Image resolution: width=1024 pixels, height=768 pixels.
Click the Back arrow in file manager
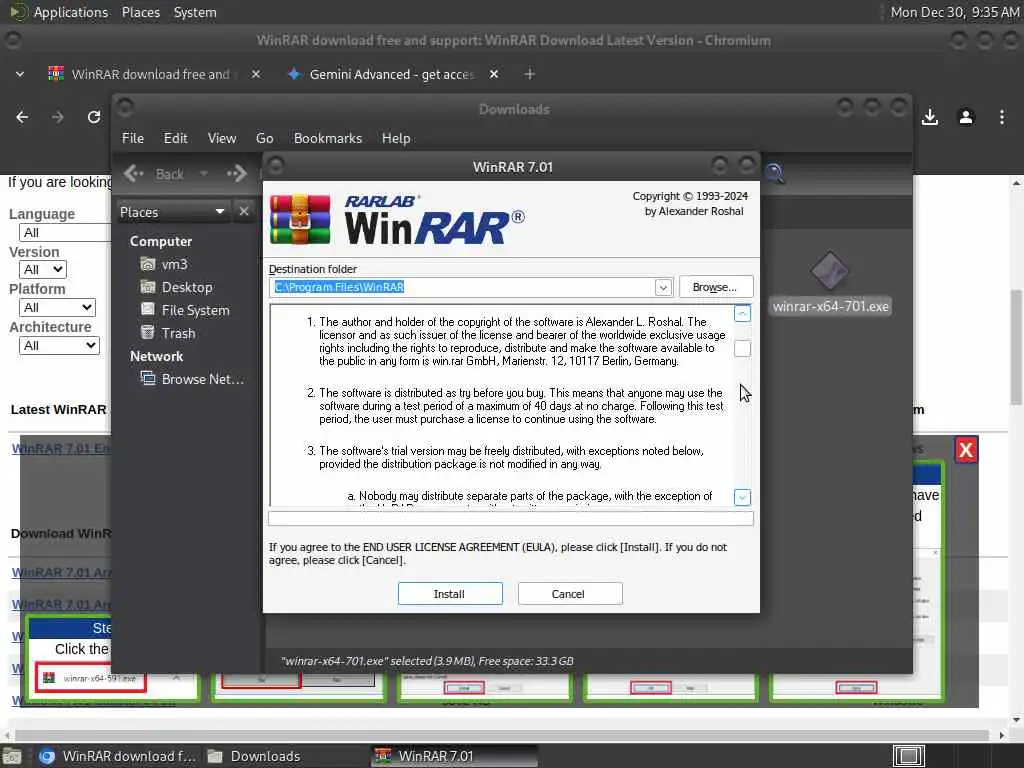pos(153,174)
